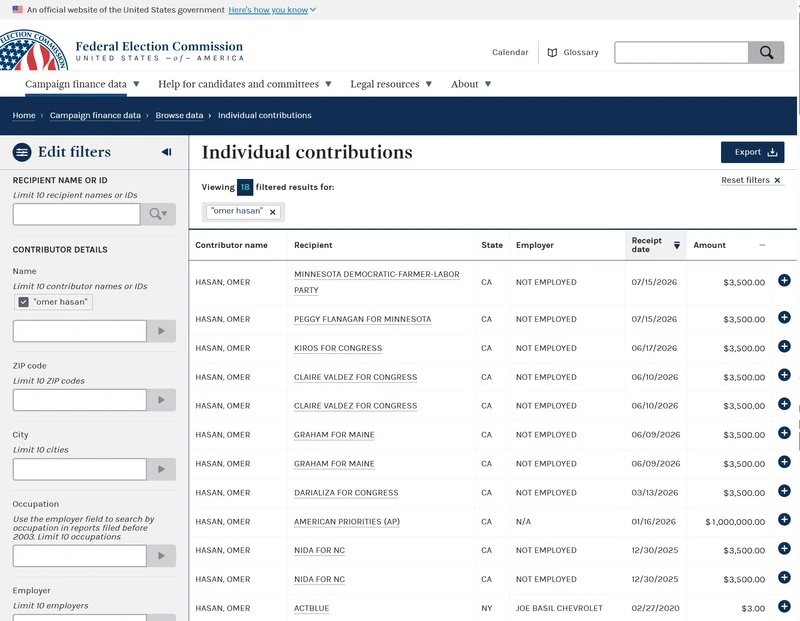Expand Peggy Flanagan for Minnesota row details

pos(784,317)
